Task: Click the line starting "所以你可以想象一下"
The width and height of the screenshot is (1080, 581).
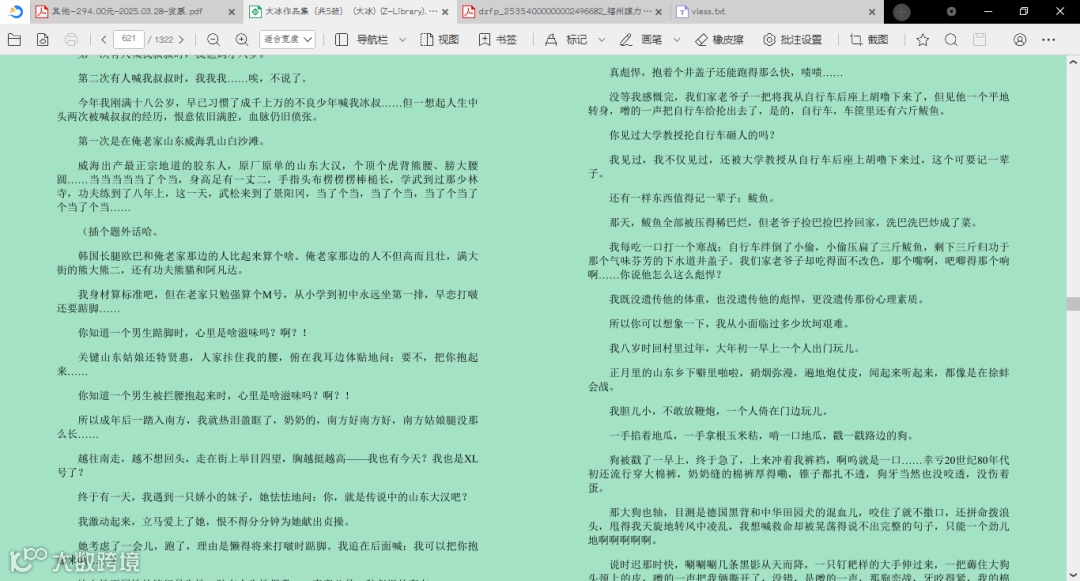Action: tap(730, 324)
